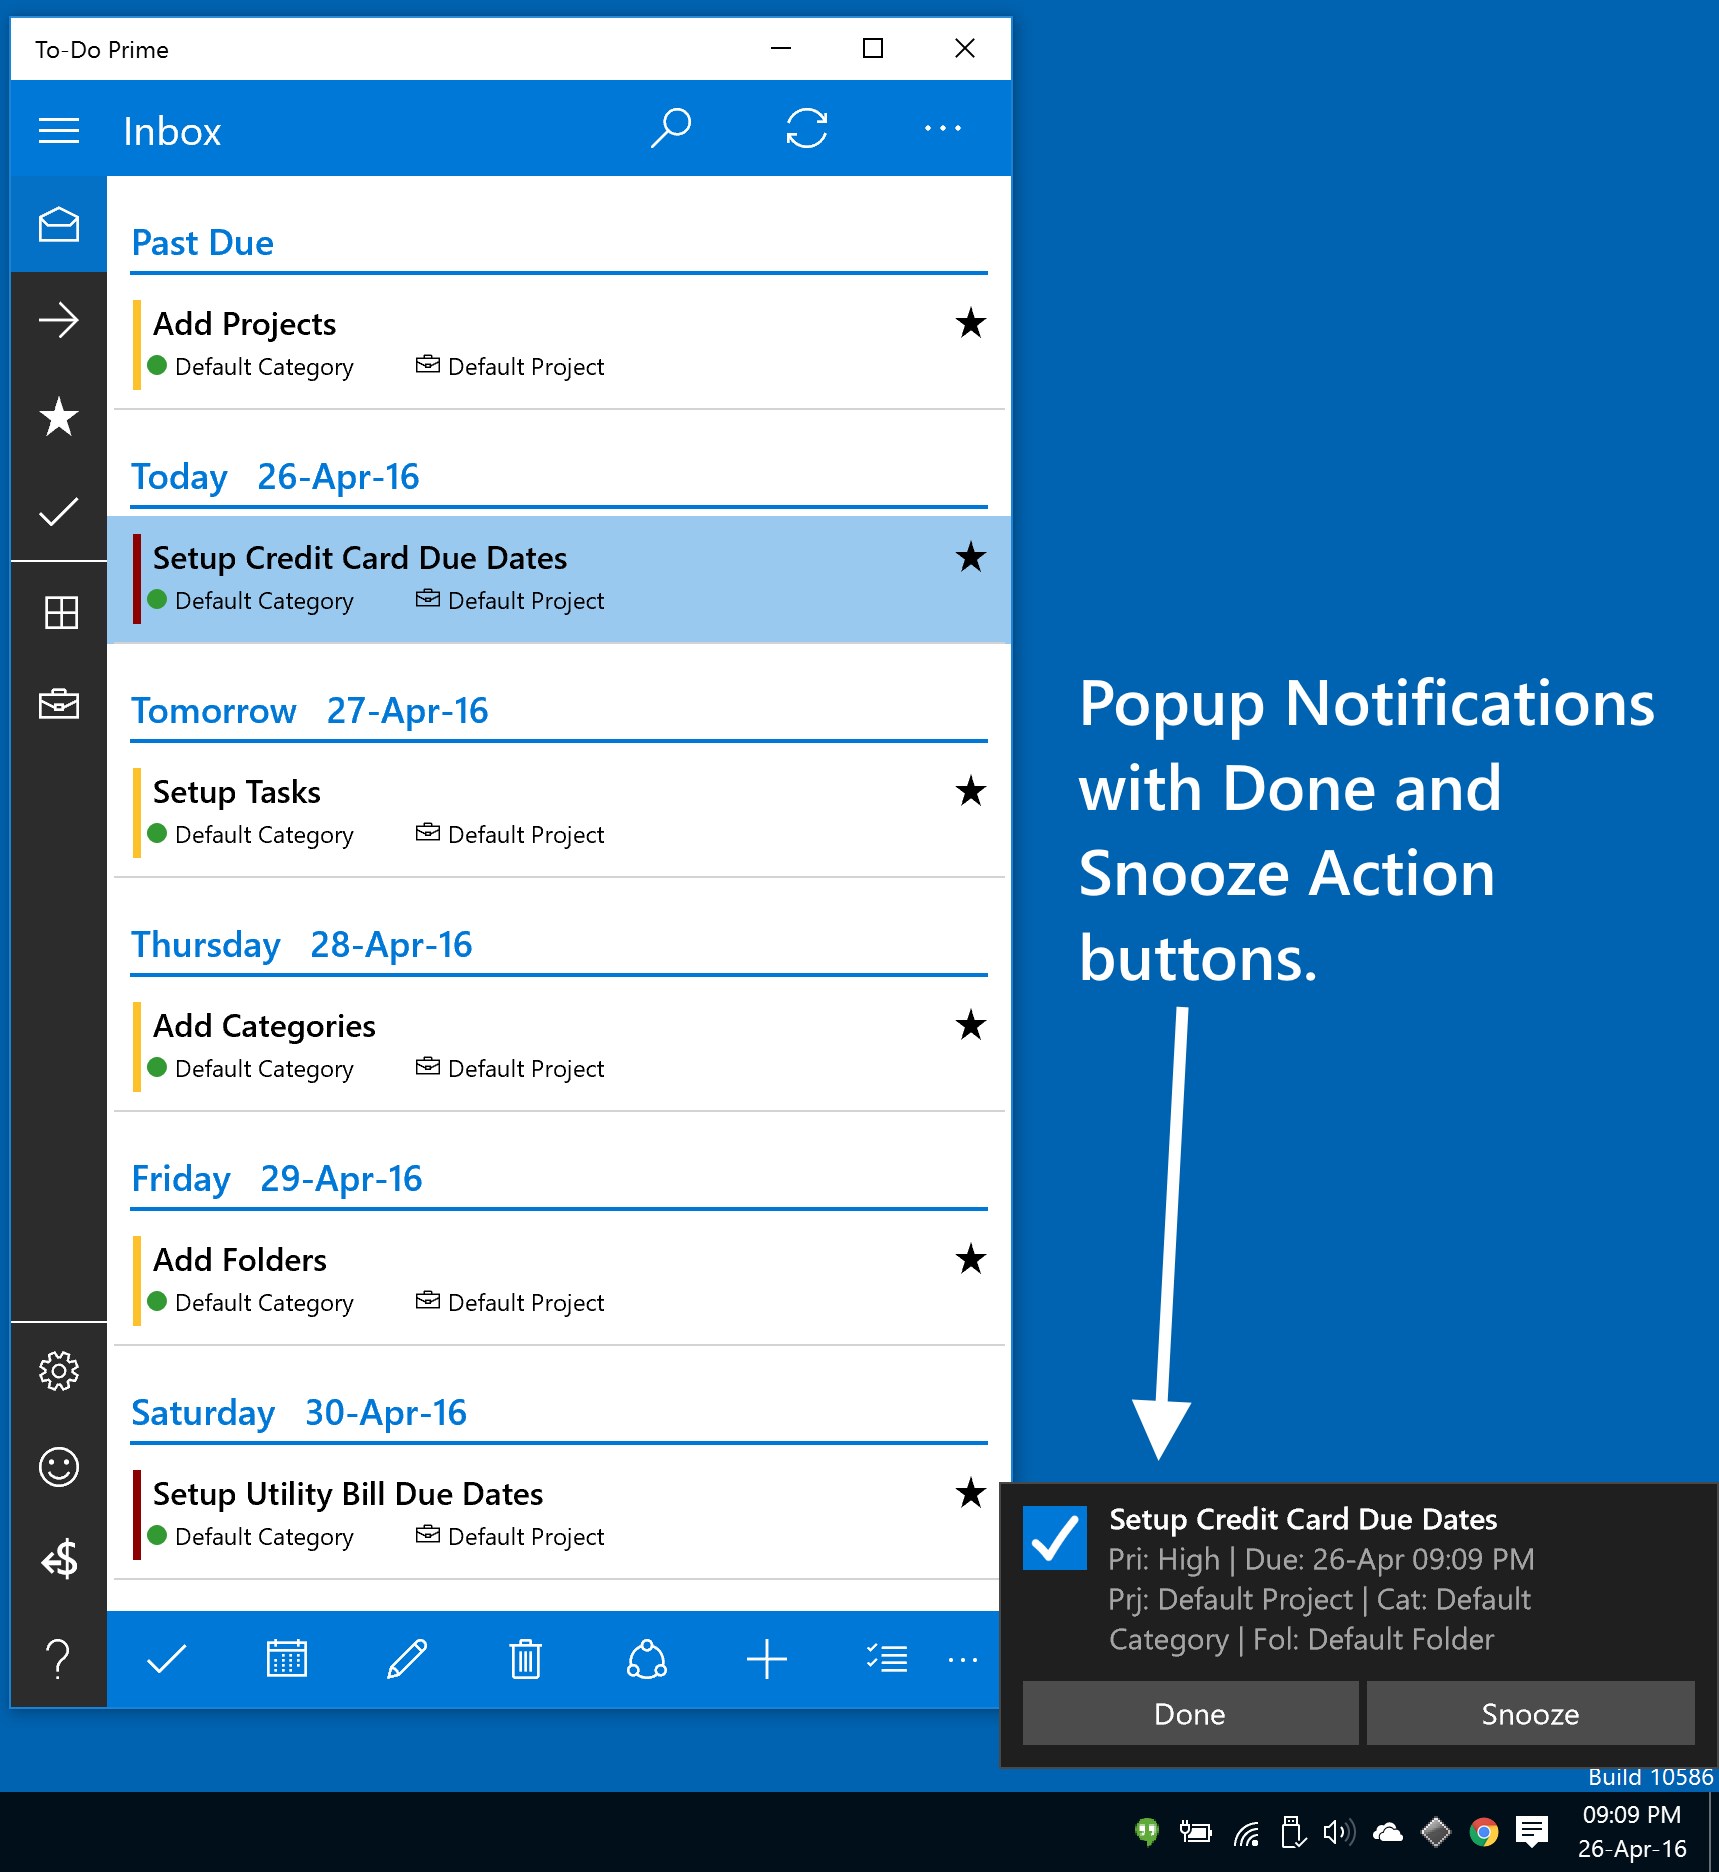Toggle the star on Setup Utility Bill Due Dates
Image resolution: width=1719 pixels, height=1872 pixels.
click(x=970, y=1493)
